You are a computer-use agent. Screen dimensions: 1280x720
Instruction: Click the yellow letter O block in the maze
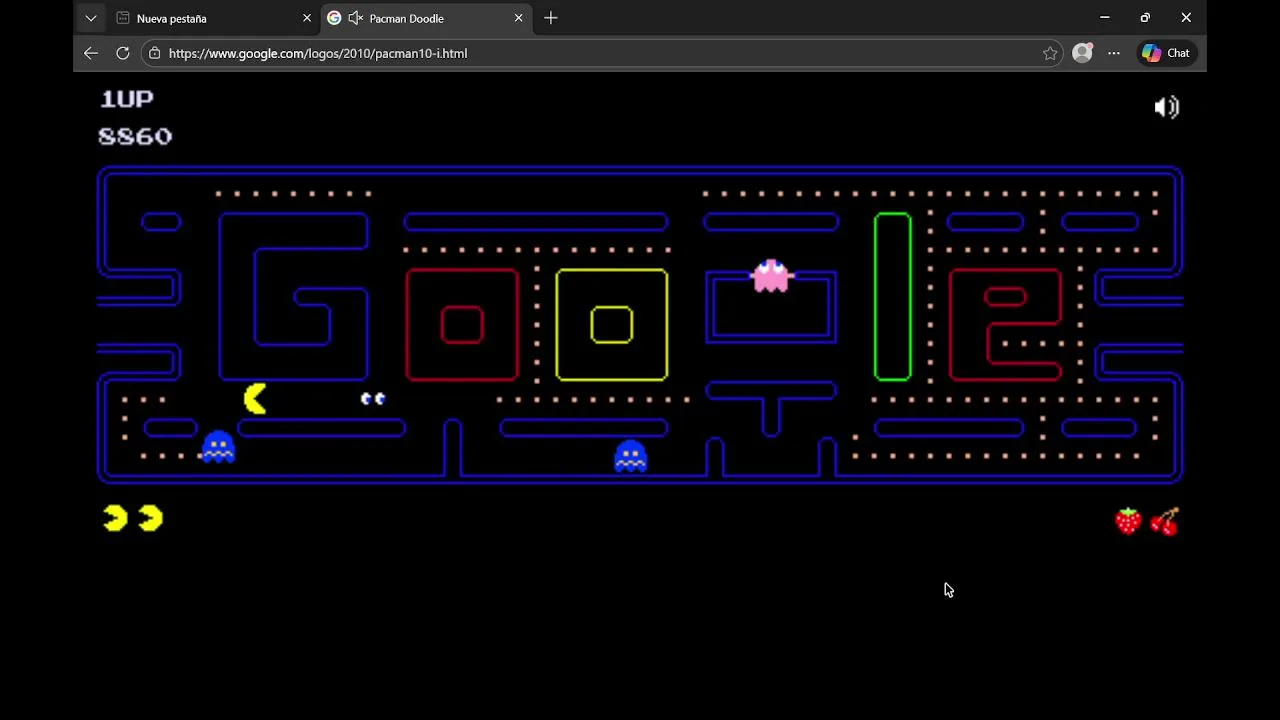612,325
